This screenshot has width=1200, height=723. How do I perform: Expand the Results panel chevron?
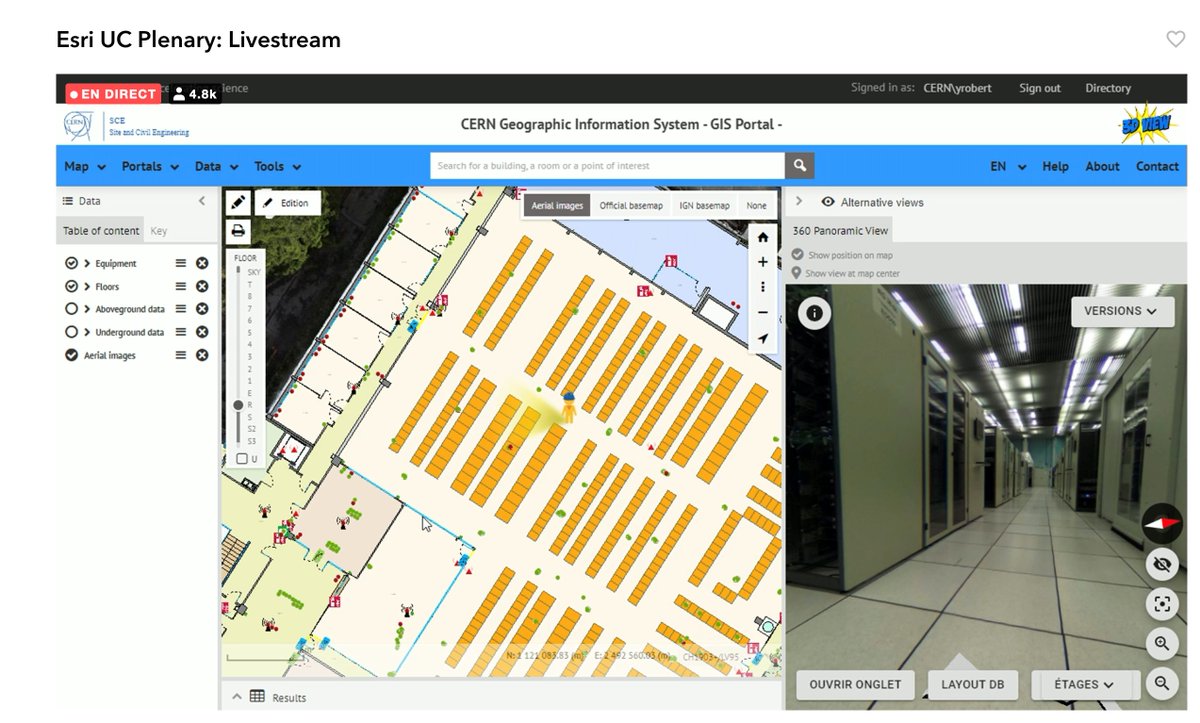[237, 697]
